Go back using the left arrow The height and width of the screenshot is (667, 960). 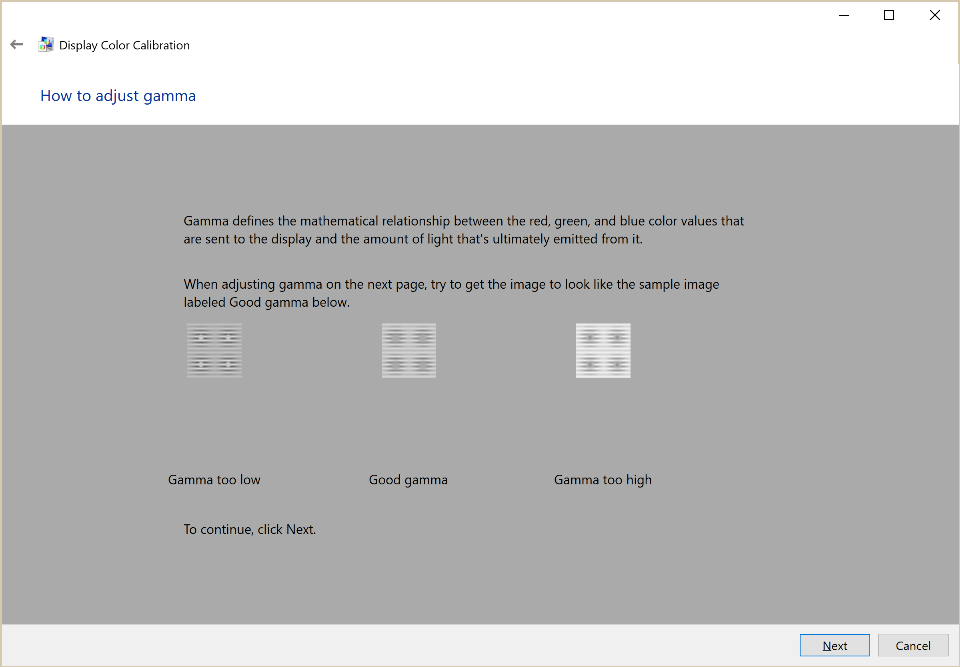click(17, 44)
